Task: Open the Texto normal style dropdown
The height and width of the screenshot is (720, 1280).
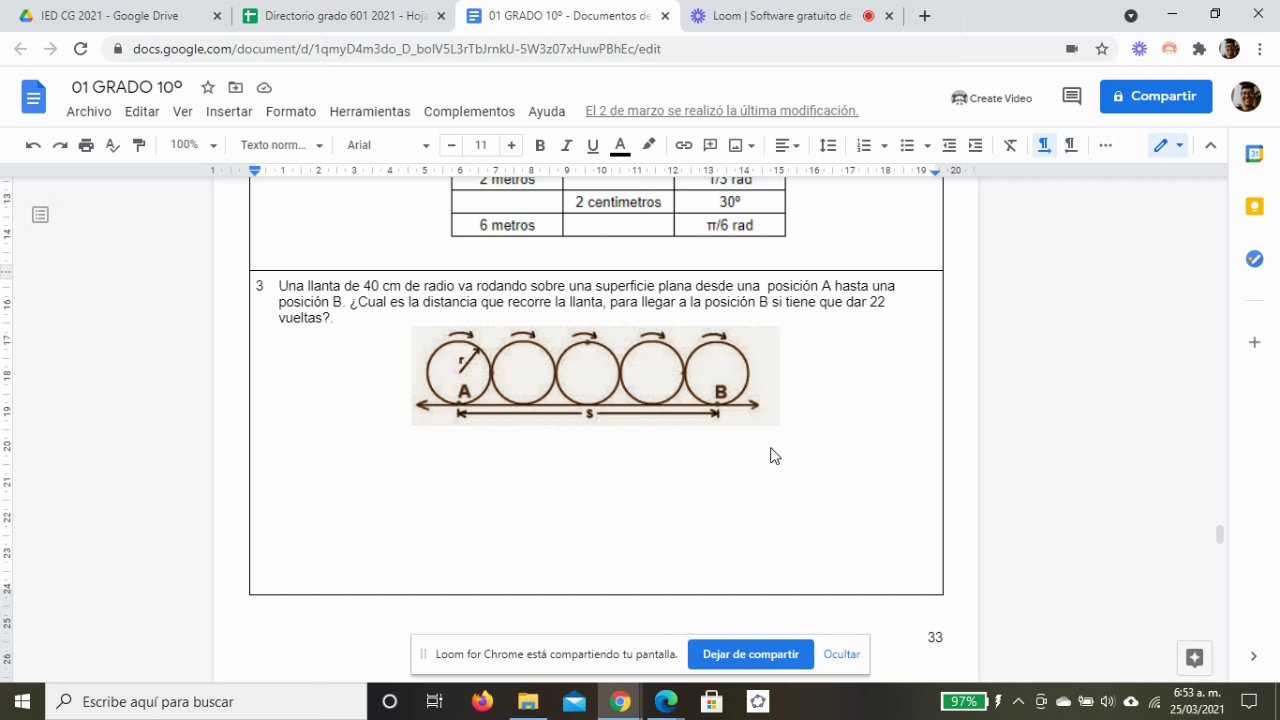Action: coord(282,145)
